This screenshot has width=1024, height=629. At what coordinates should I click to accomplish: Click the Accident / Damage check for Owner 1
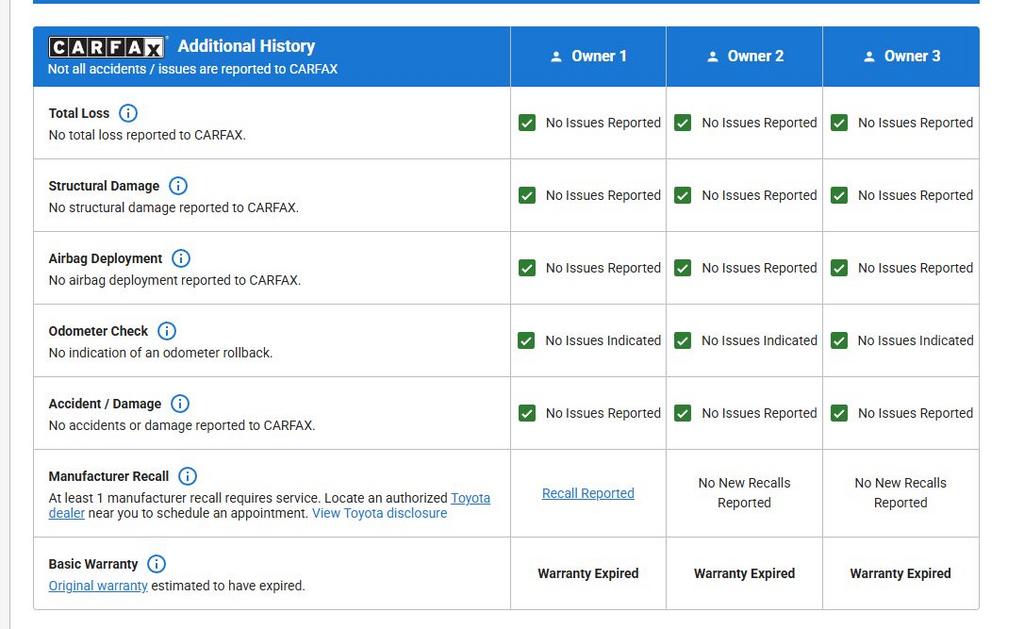pos(527,413)
